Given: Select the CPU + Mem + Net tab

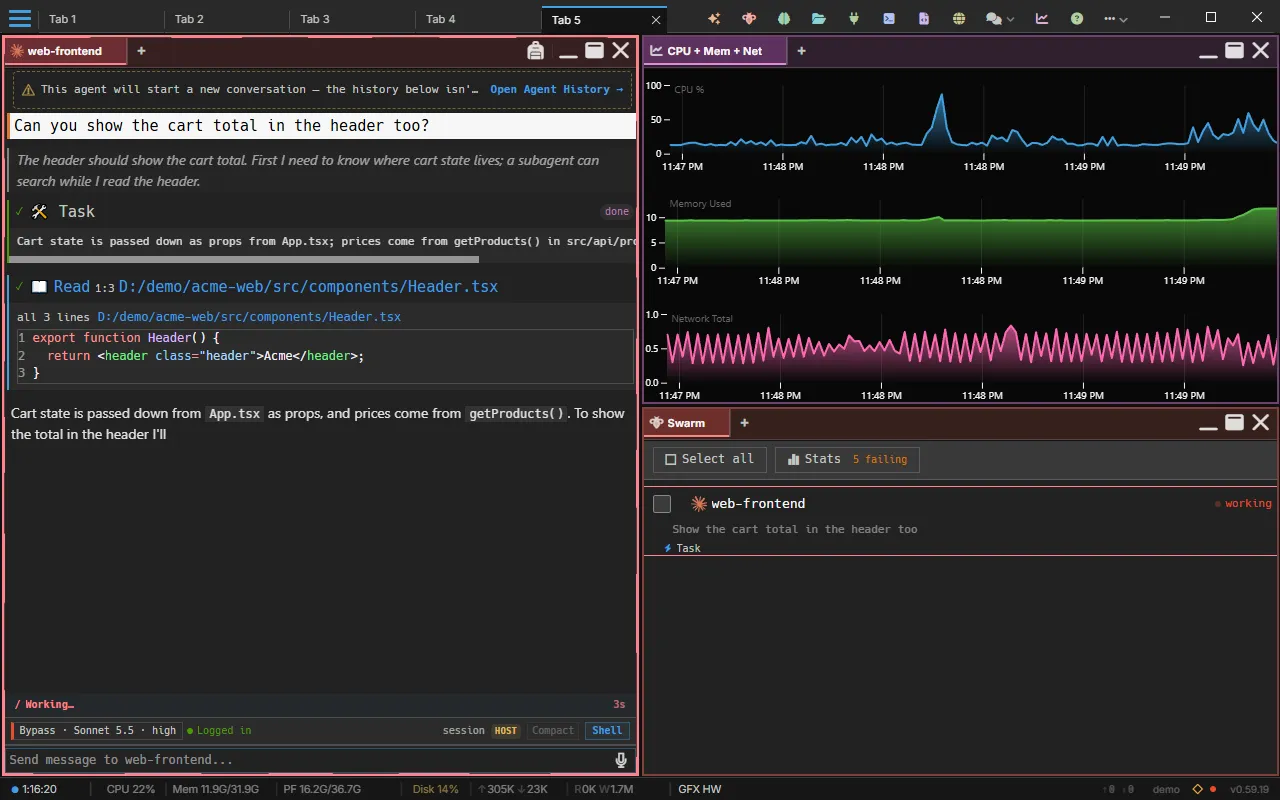Looking at the screenshot, I should tap(715, 51).
